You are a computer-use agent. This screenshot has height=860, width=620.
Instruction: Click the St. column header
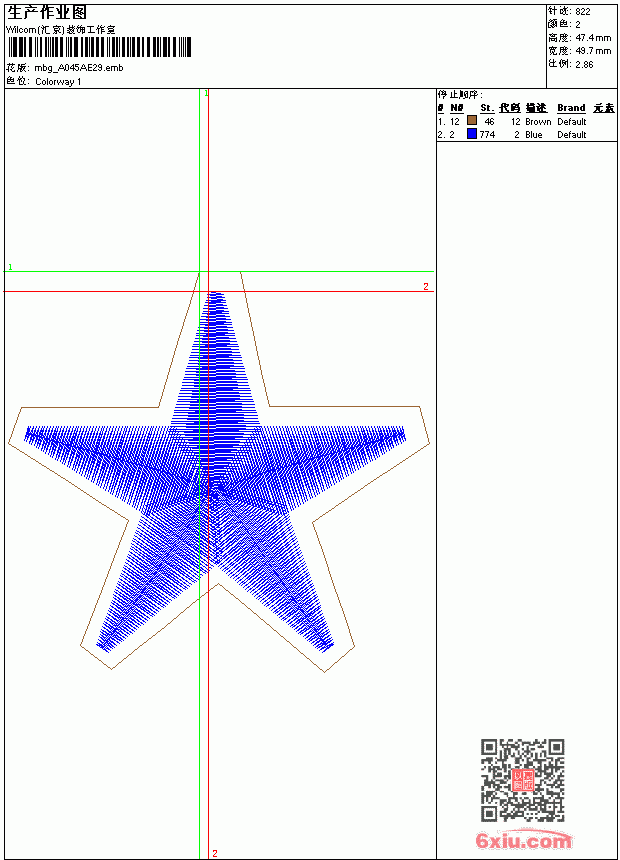(x=487, y=108)
